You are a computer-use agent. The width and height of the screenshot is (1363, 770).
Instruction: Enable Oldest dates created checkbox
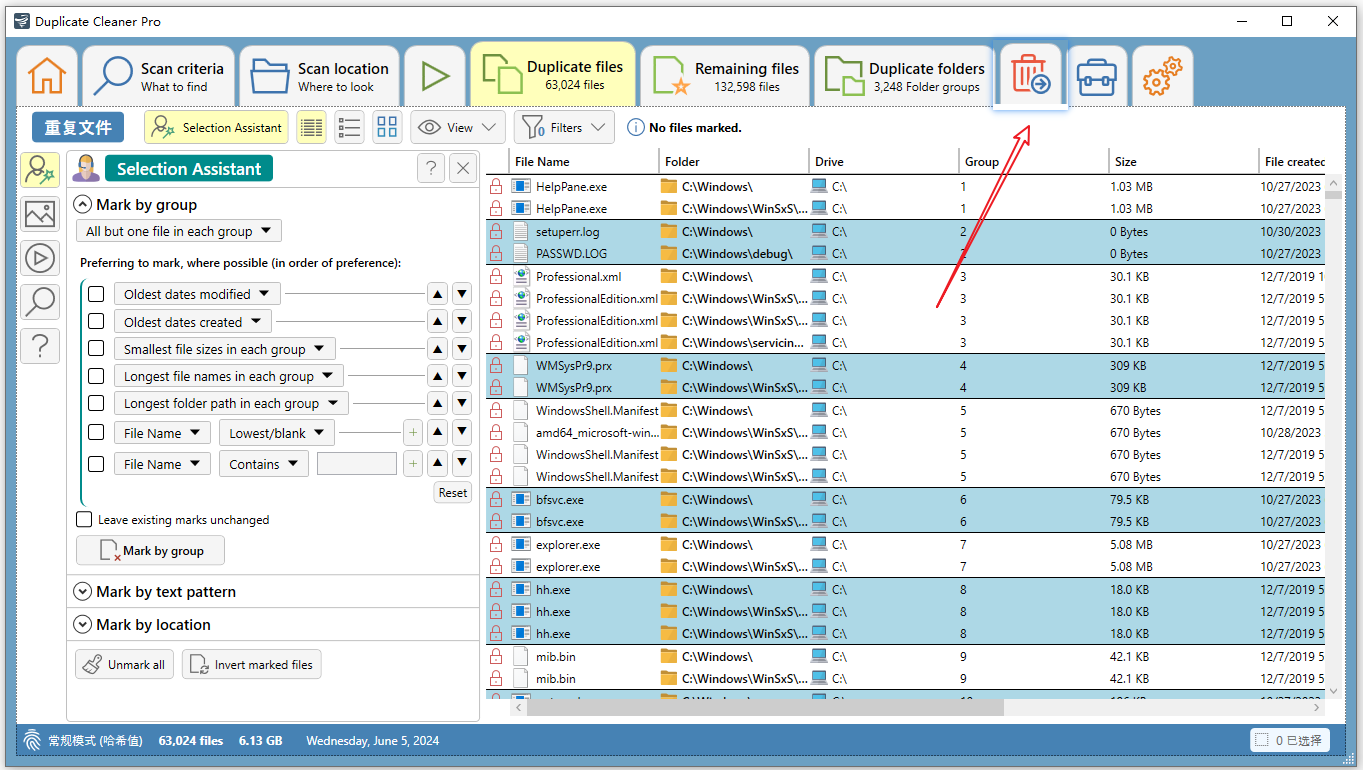96,321
